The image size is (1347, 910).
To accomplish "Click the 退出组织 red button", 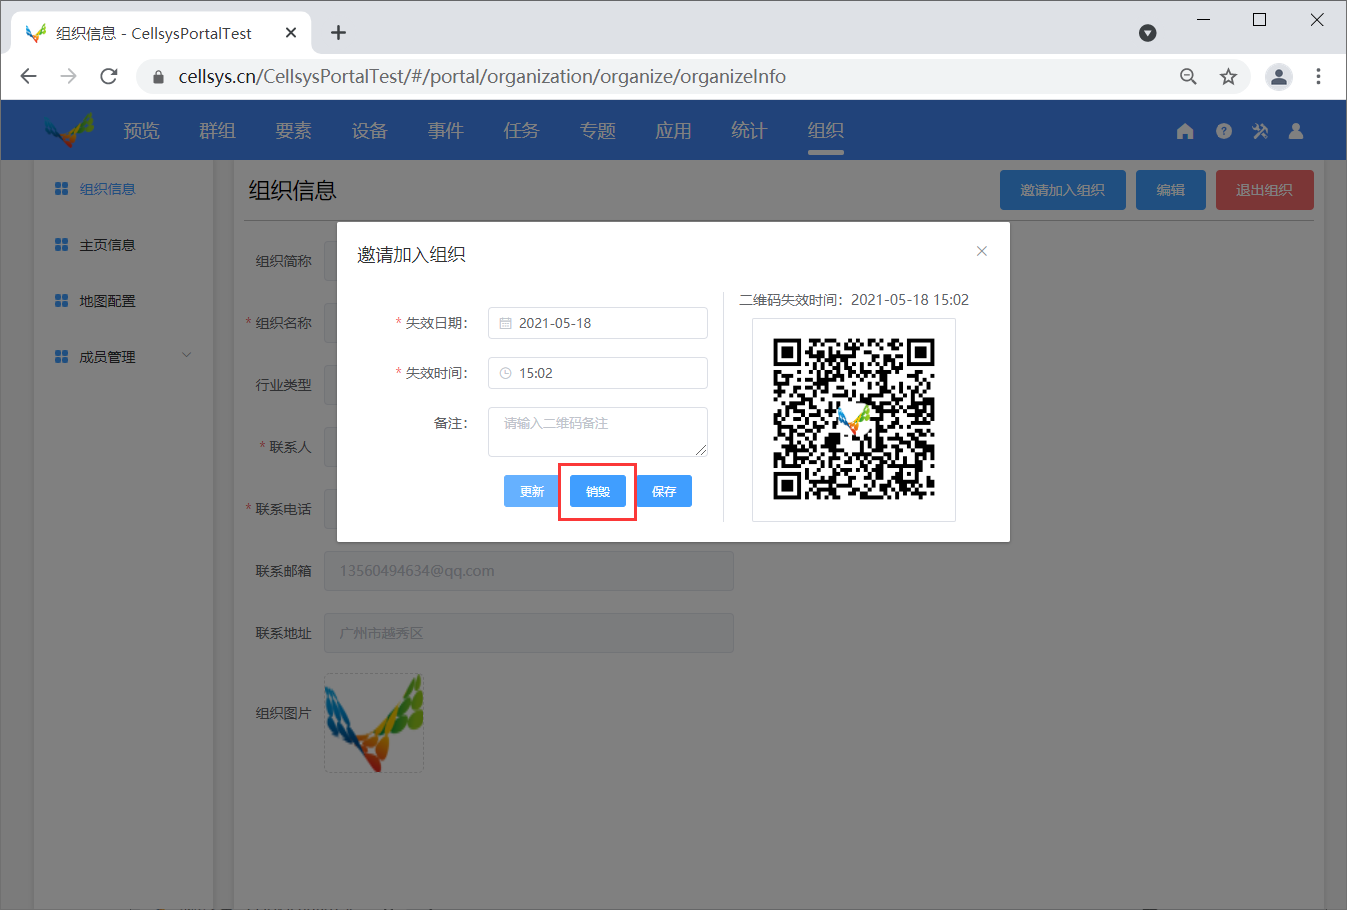I will (1265, 190).
